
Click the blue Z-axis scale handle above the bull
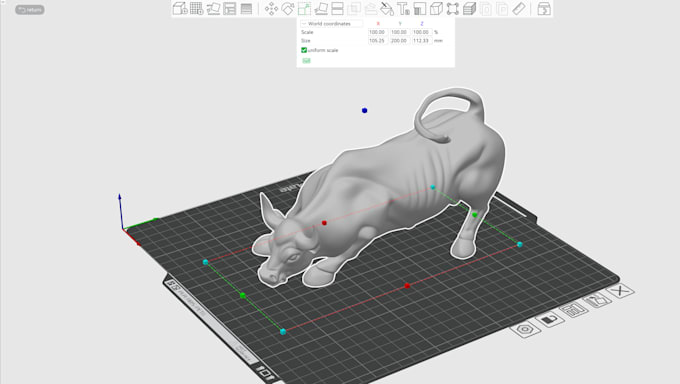coord(364,111)
